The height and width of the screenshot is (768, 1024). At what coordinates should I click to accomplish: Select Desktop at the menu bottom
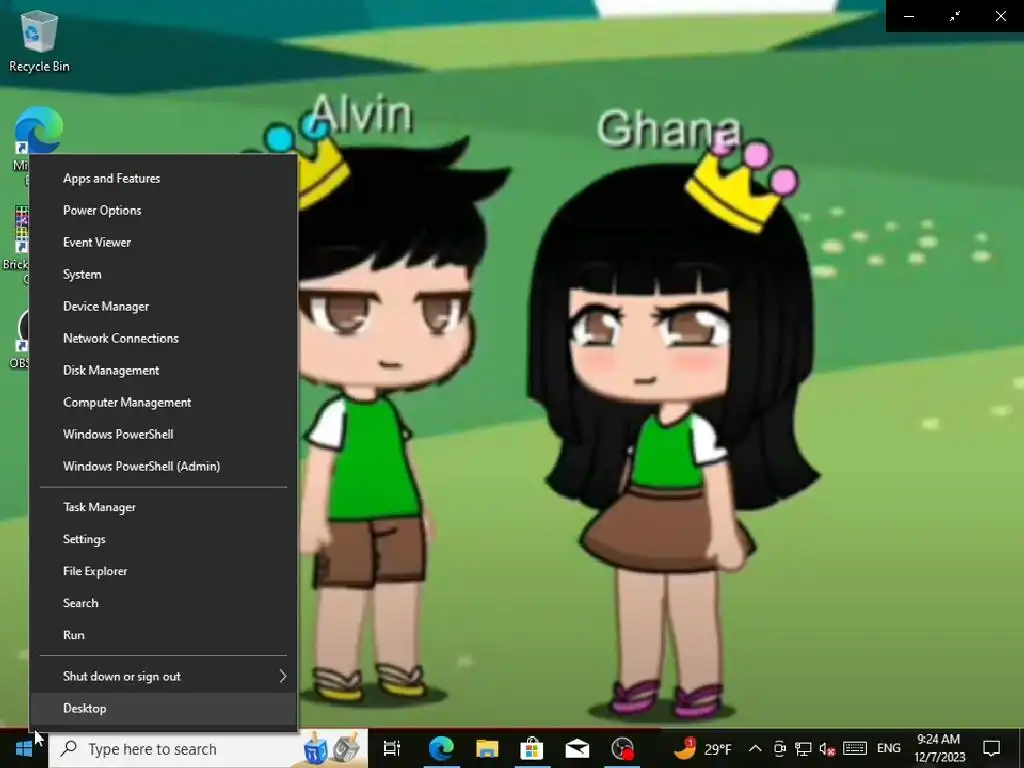163,709
